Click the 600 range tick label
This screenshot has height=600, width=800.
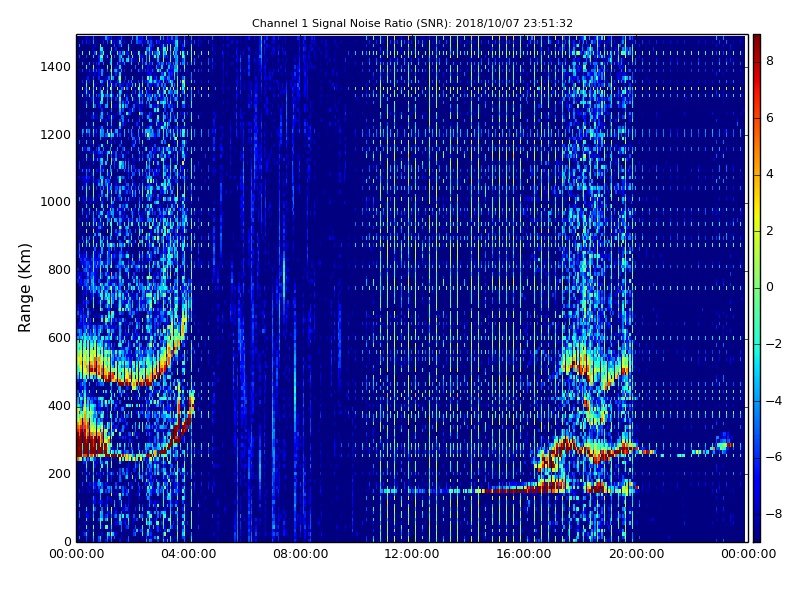pos(59,338)
